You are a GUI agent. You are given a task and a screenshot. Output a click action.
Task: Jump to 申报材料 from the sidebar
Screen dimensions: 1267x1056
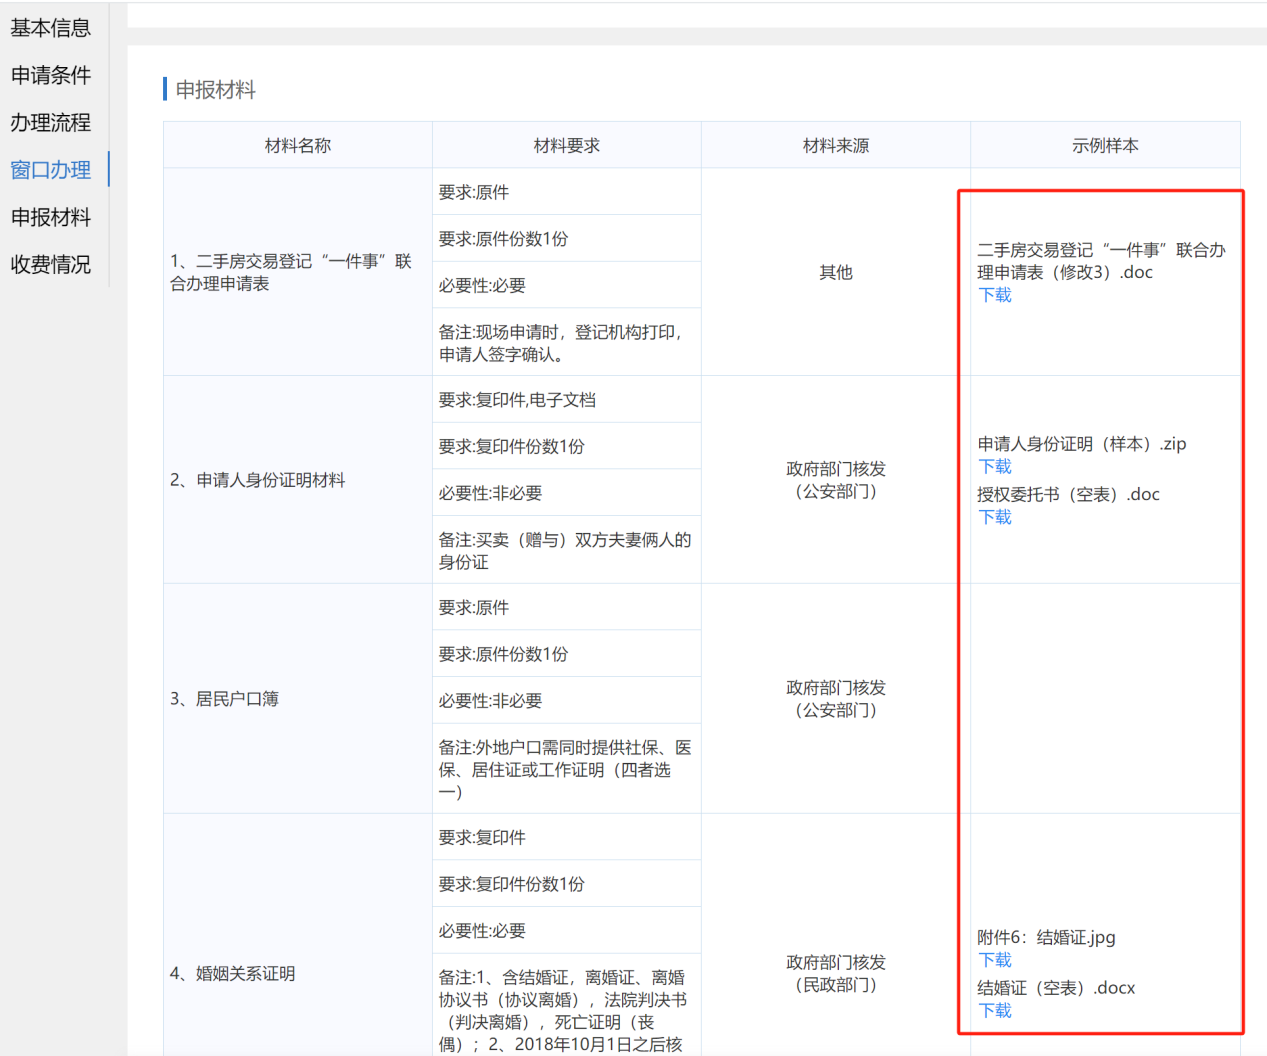click(x=51, y=217)
